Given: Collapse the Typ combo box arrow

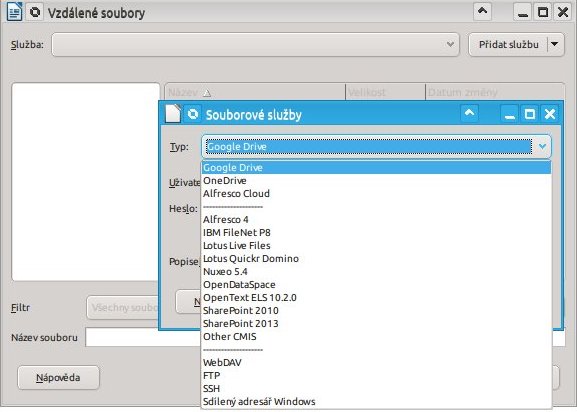Looking at the screenshot, I should coord(542,146).
